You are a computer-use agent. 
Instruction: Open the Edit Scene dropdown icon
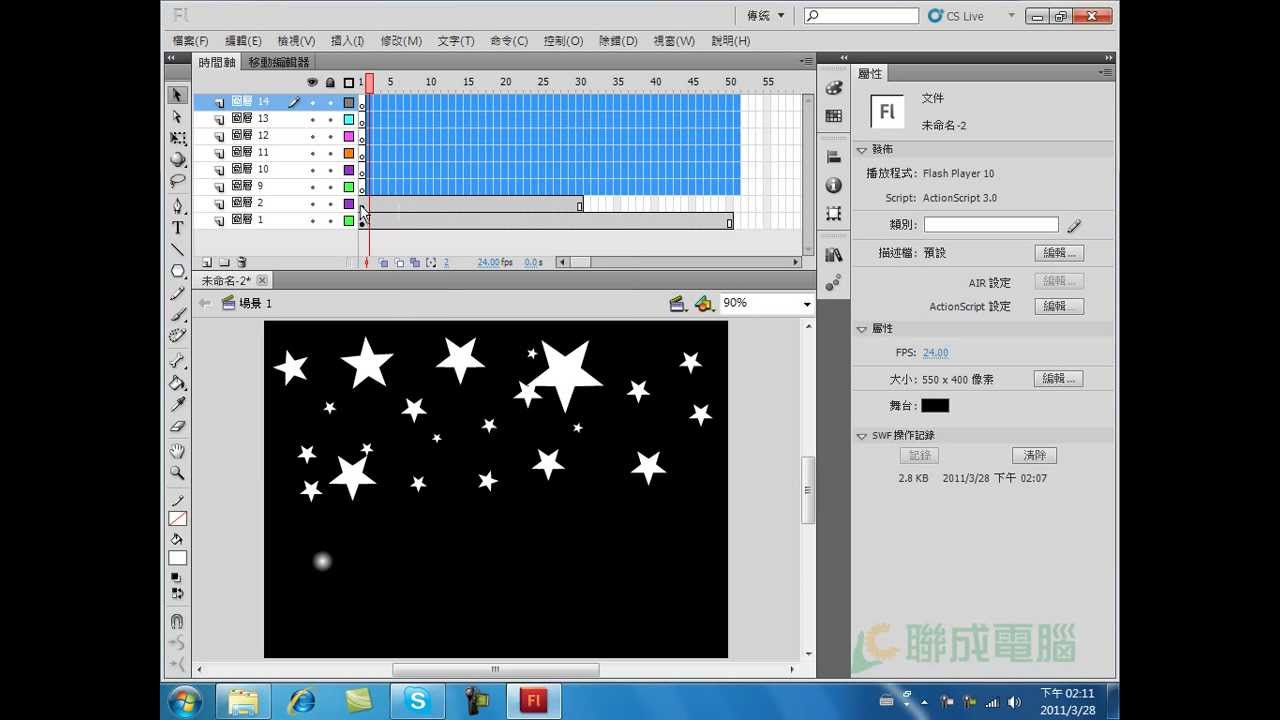[678, 303]
